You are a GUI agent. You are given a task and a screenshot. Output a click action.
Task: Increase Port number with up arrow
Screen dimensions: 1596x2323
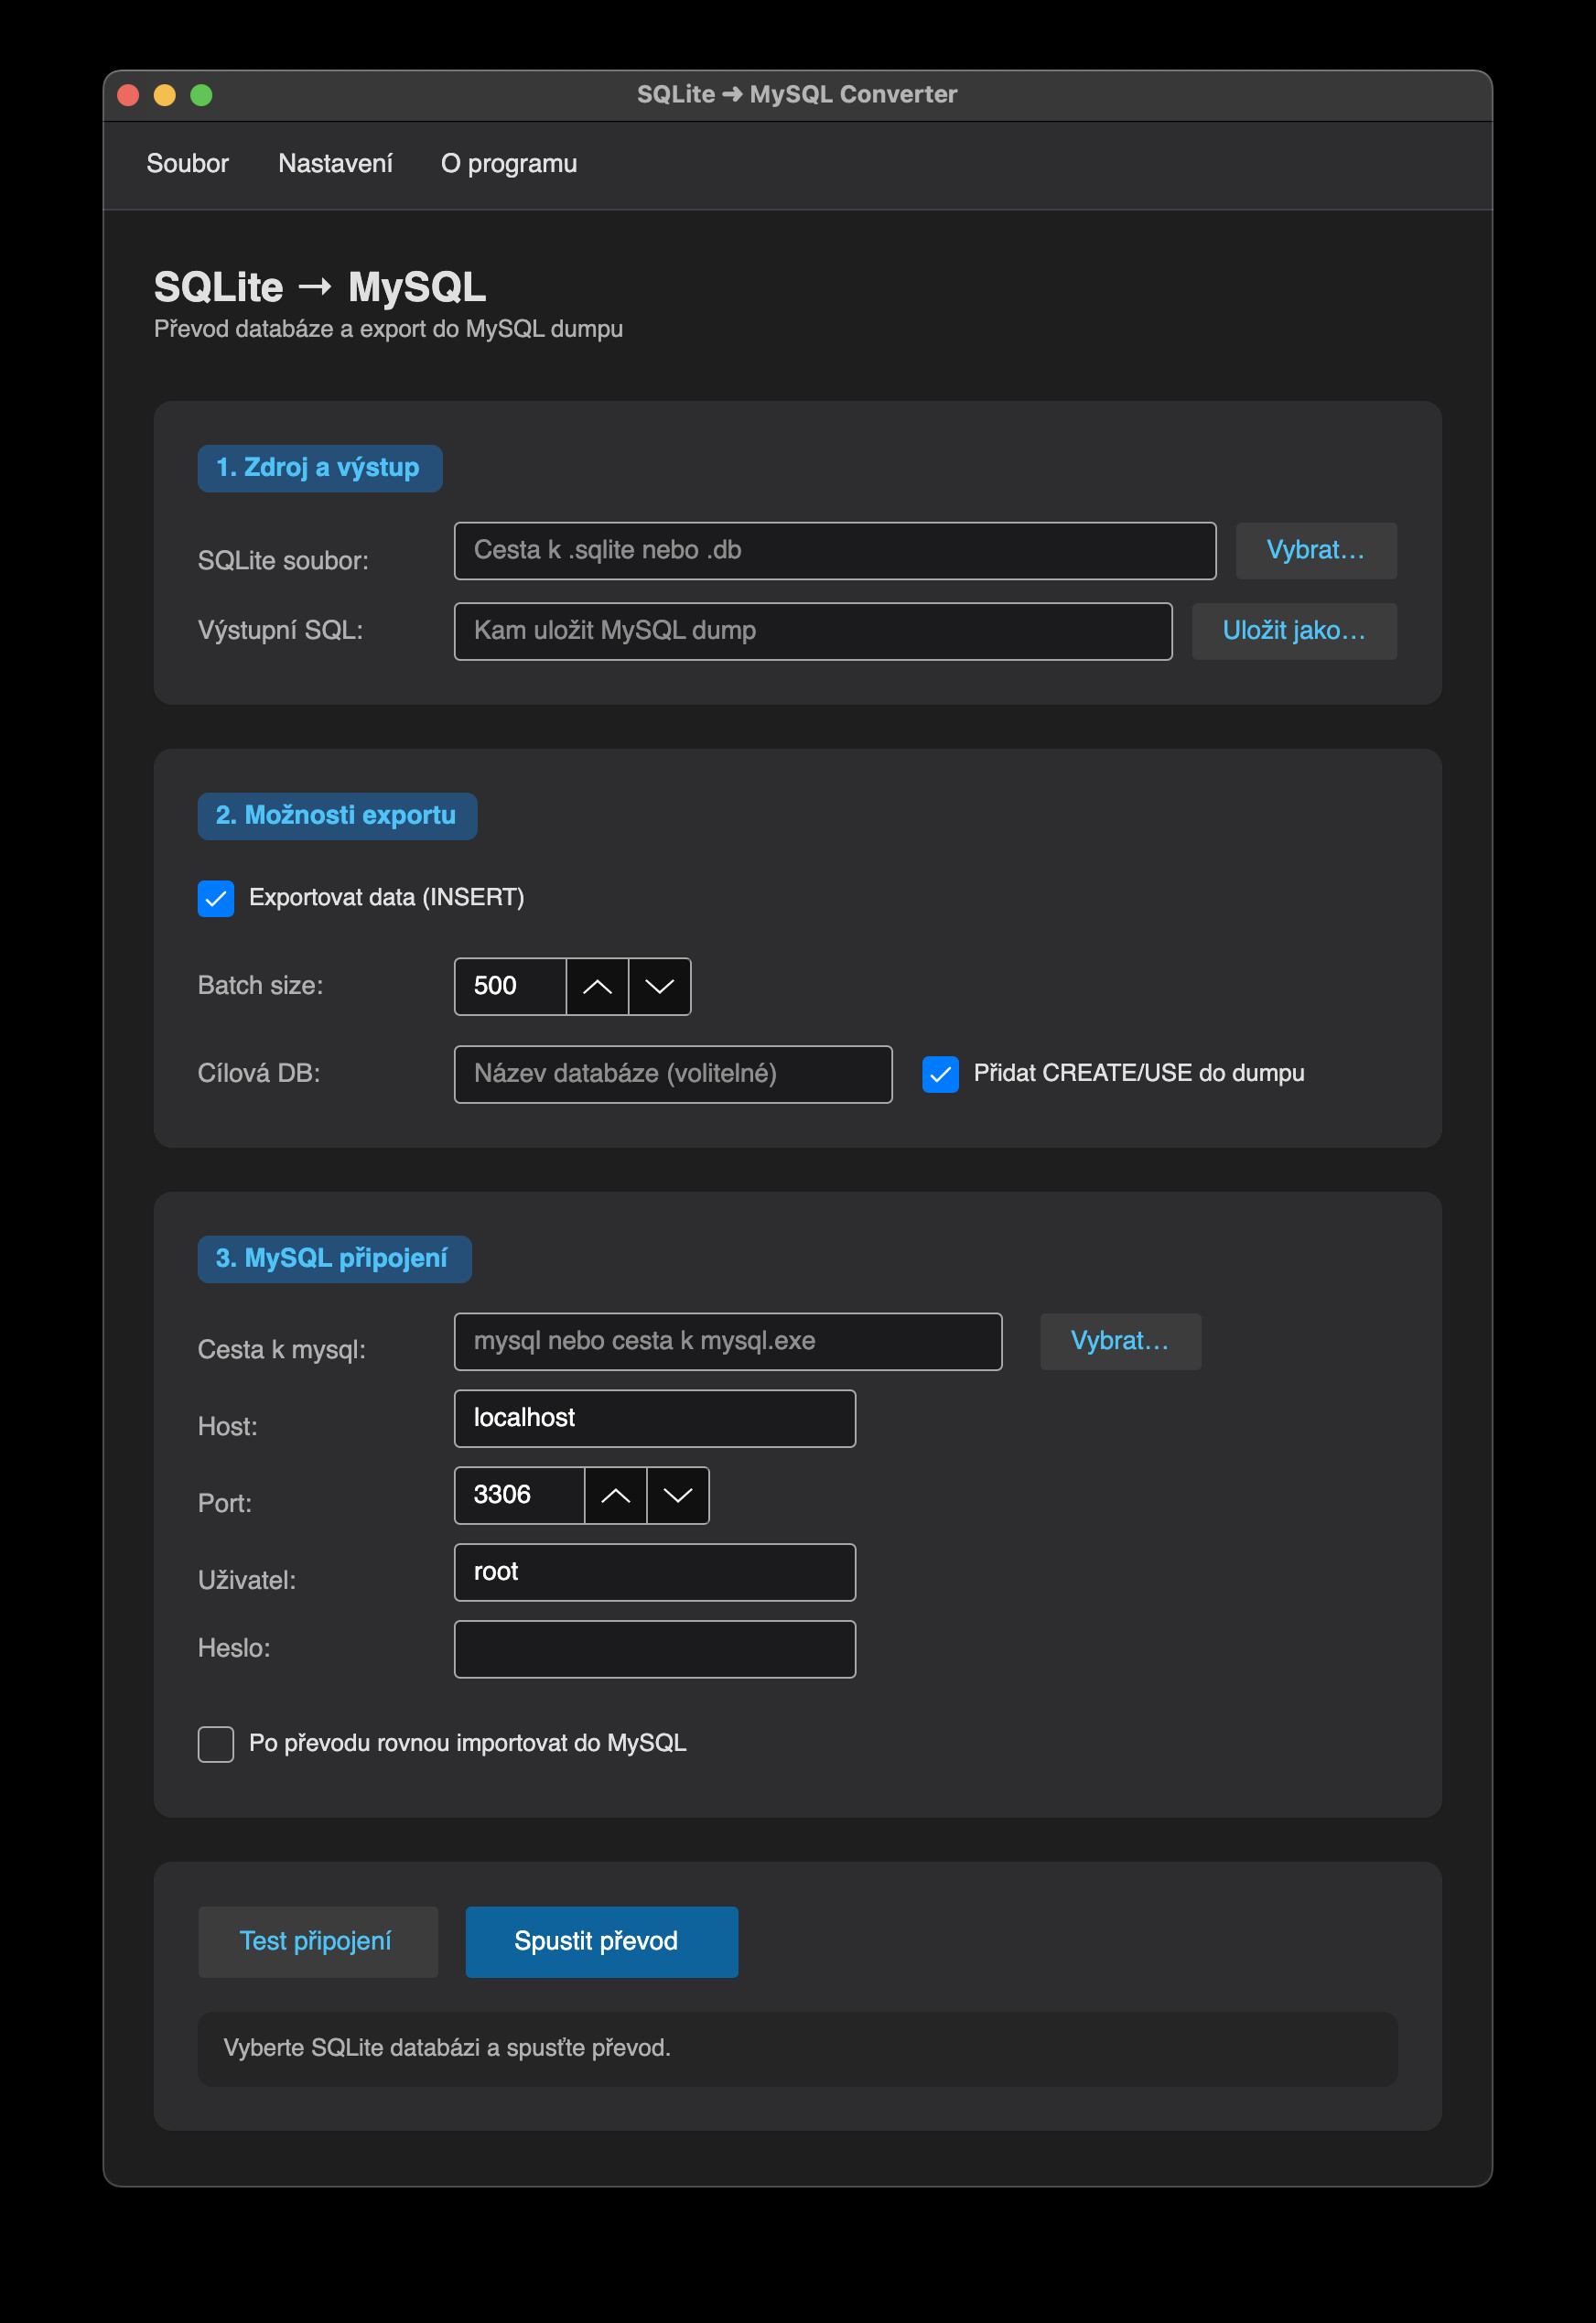tap(615, 1495)
